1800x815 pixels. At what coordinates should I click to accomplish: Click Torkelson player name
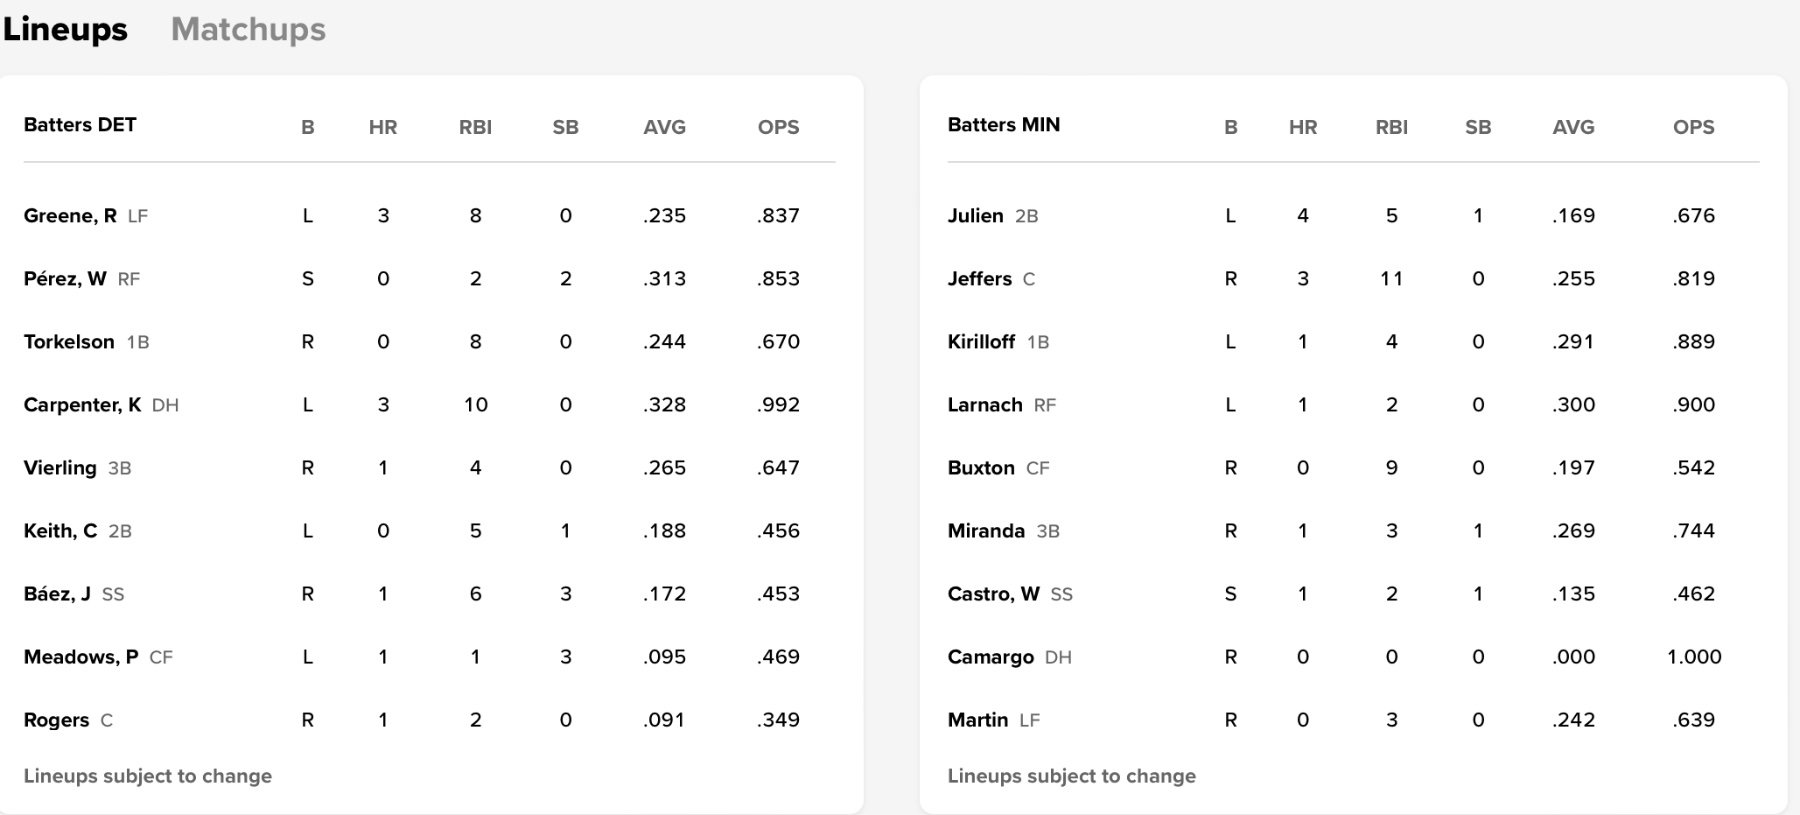(69, 342)
